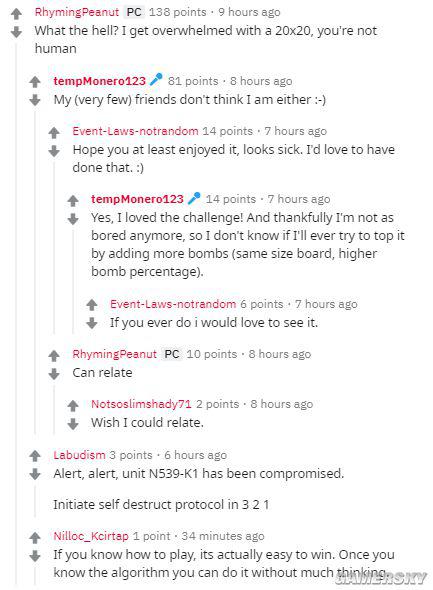Upvote the 'Hope you at least enjoyed it' comment

54,132
